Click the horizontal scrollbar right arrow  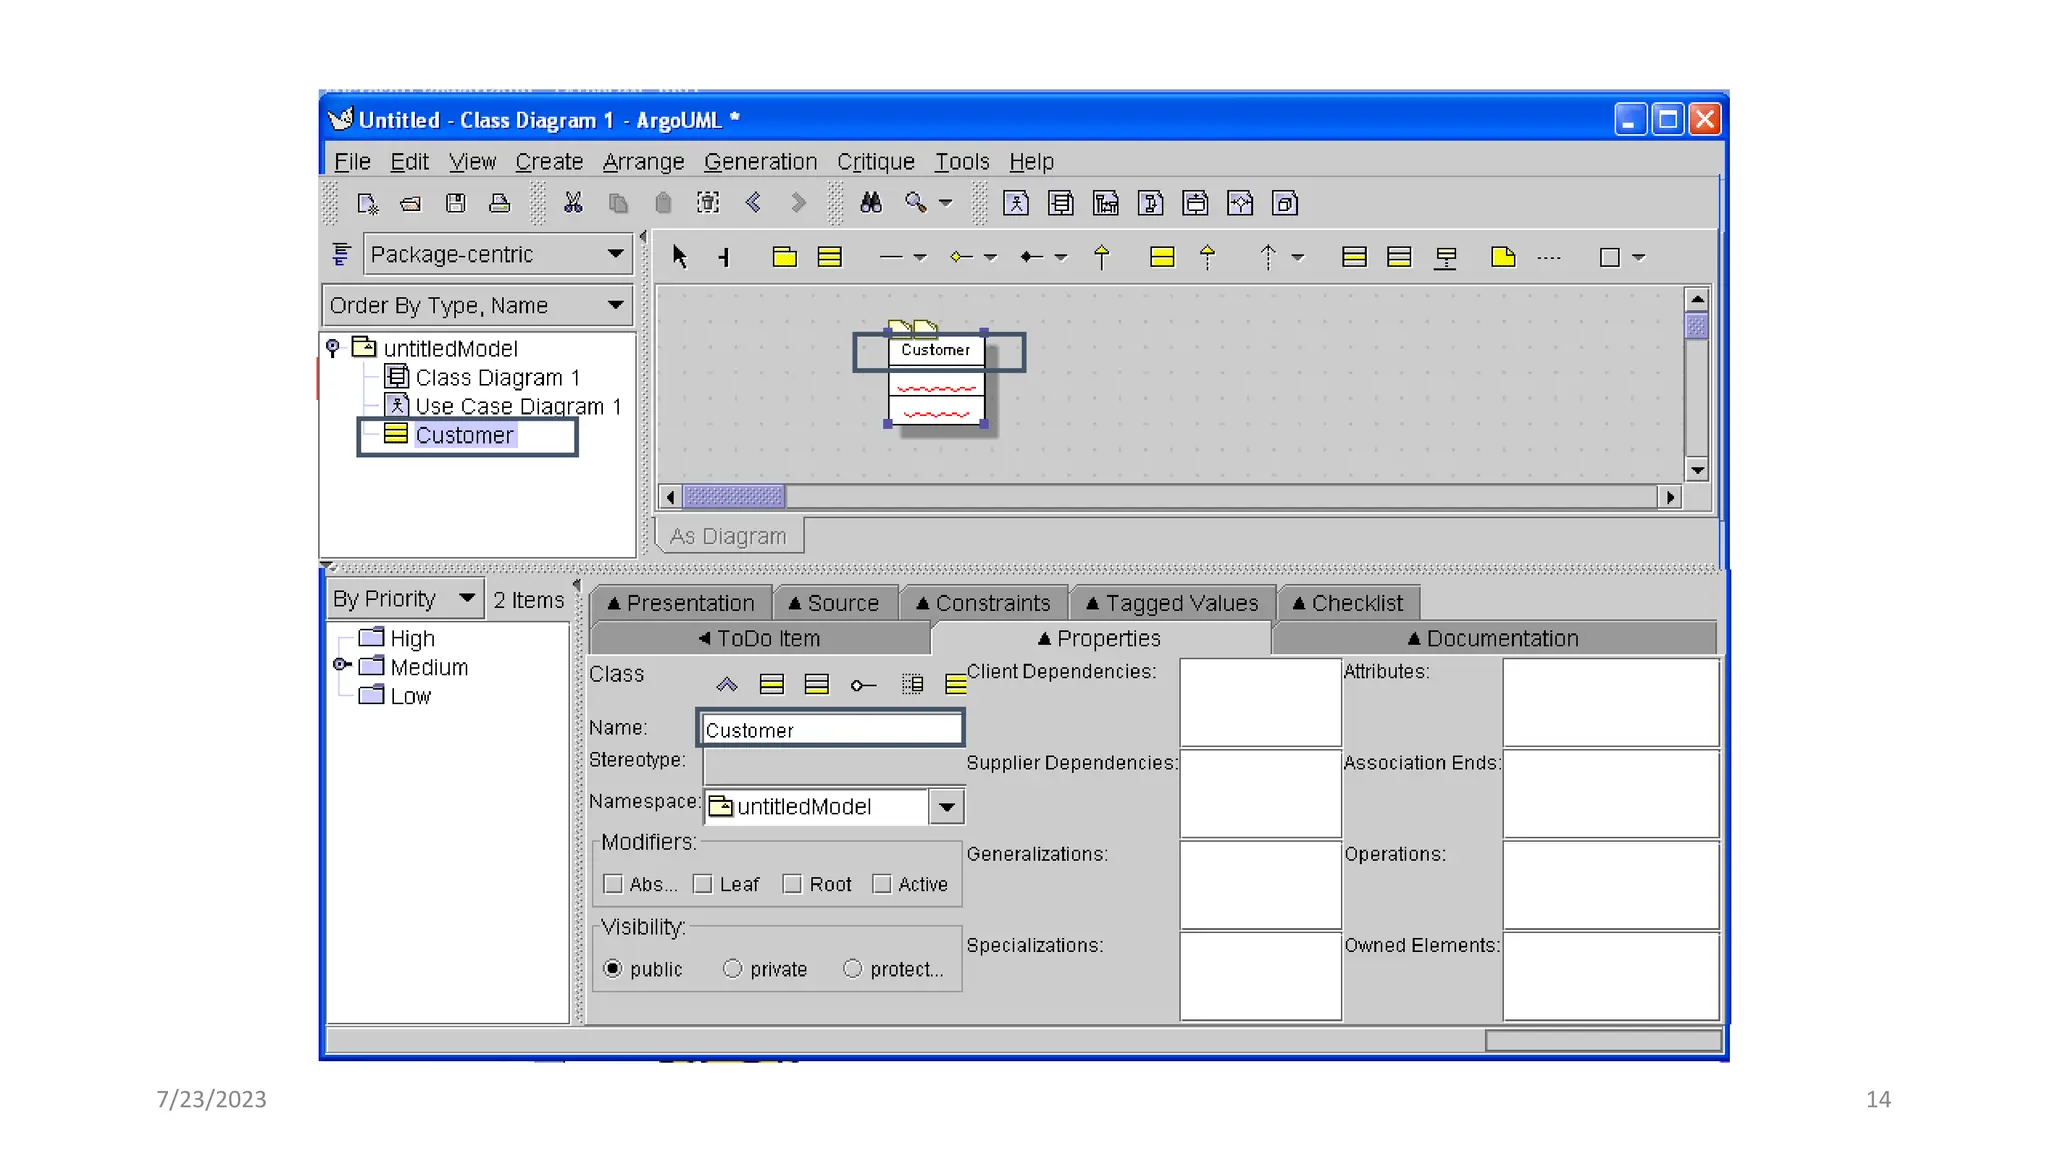pyautogui.click(x=1670, y=496)
